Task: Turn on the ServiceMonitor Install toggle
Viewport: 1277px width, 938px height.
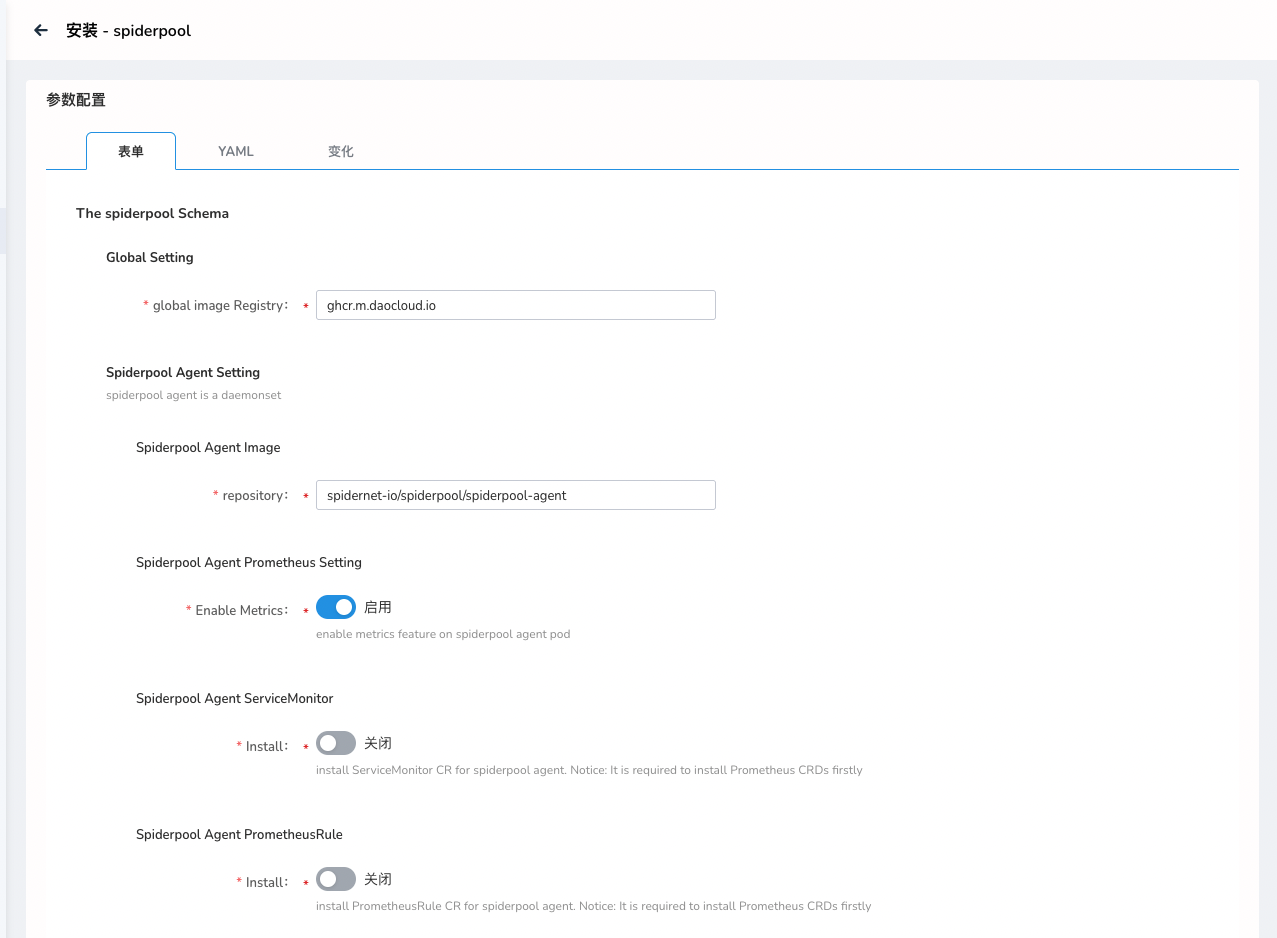Action: point(336,743)
